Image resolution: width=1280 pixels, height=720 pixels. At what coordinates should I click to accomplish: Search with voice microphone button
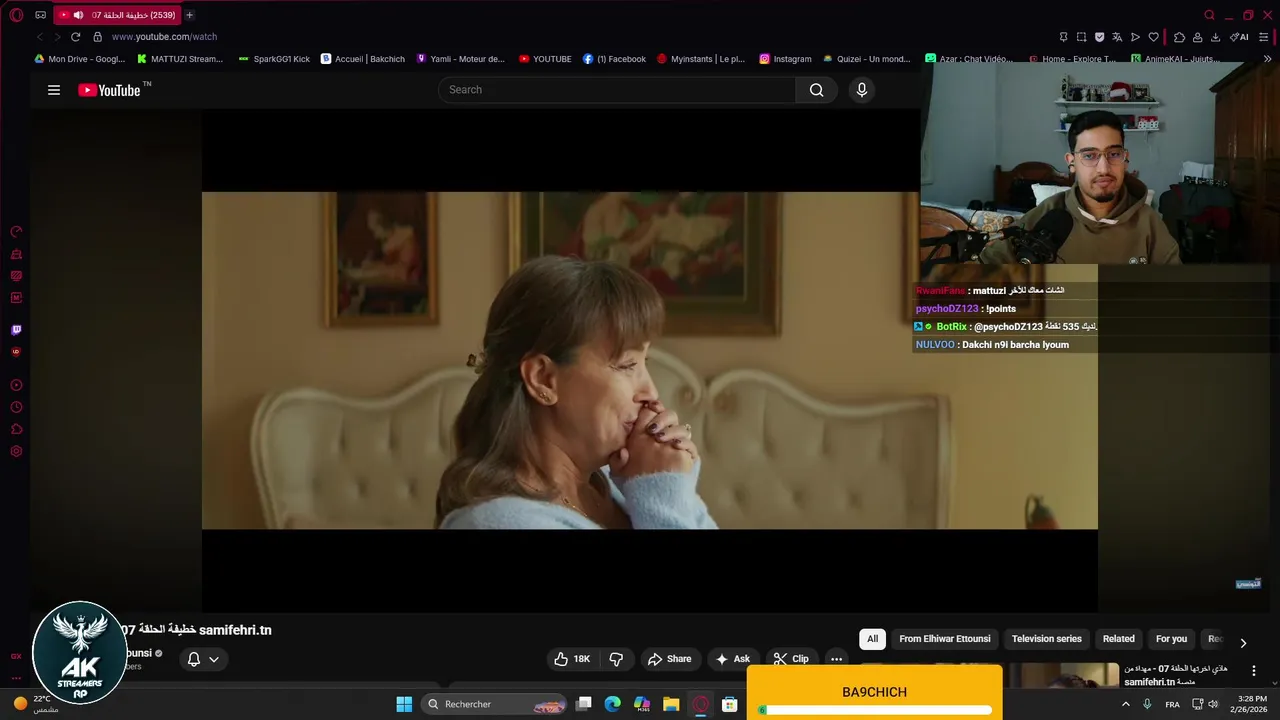(x=862, y=90)
